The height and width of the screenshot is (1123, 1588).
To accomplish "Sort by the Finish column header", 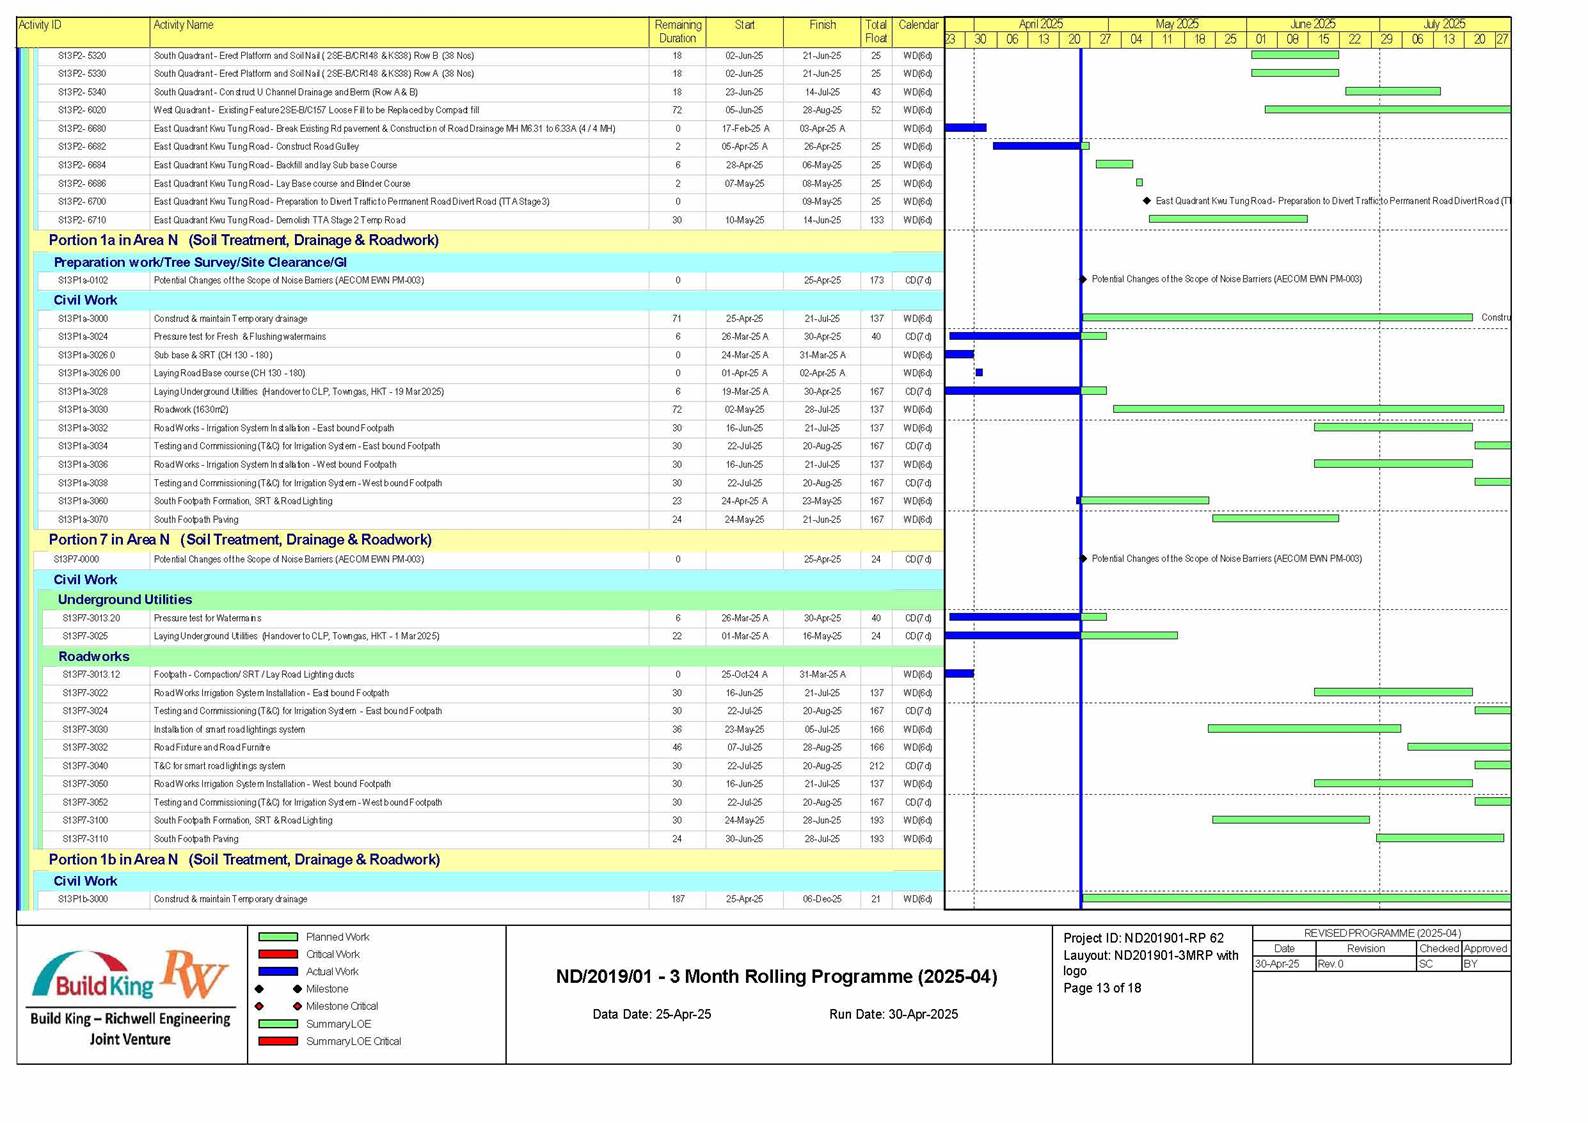I will (x=822, y=31).
